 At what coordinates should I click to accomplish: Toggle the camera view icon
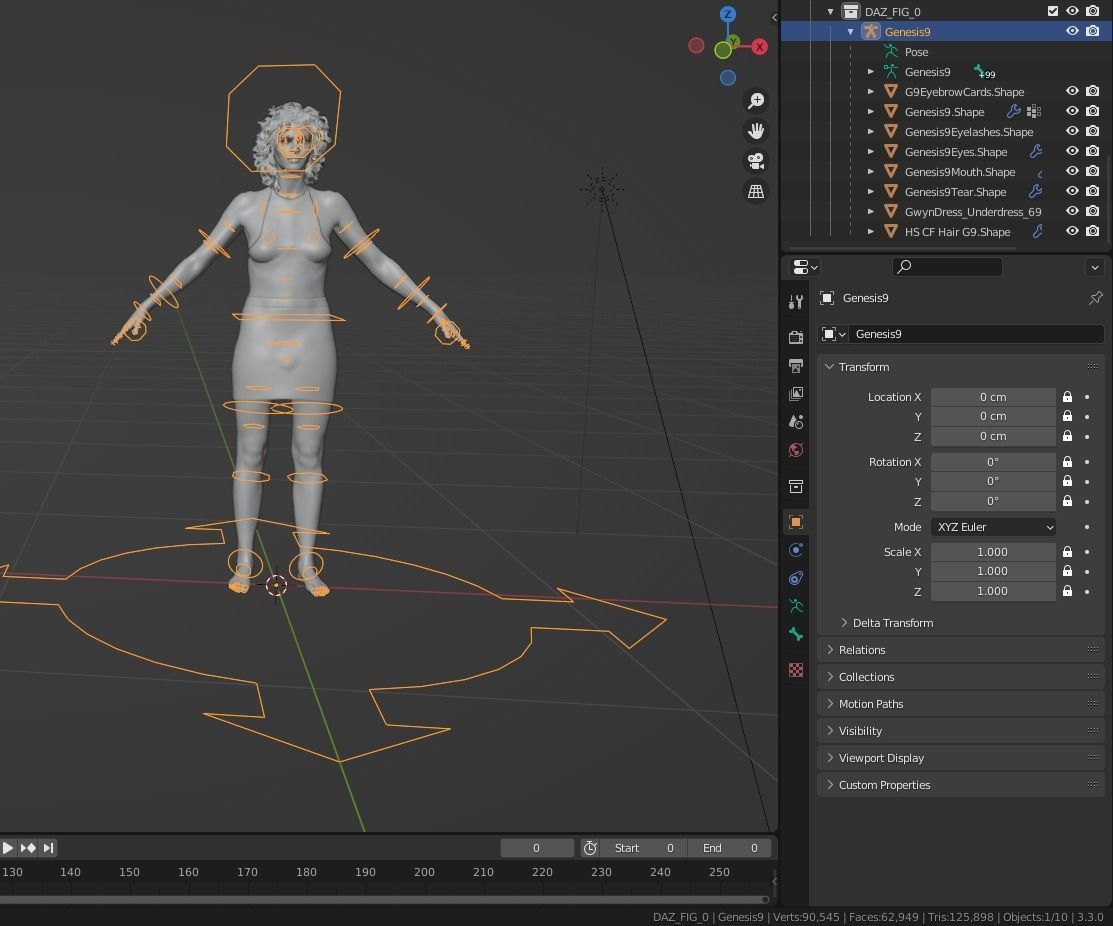(x=756, y=161)
